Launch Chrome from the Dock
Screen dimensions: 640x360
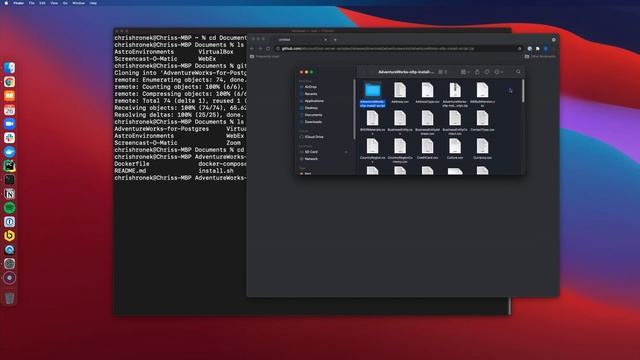[9, 82]
